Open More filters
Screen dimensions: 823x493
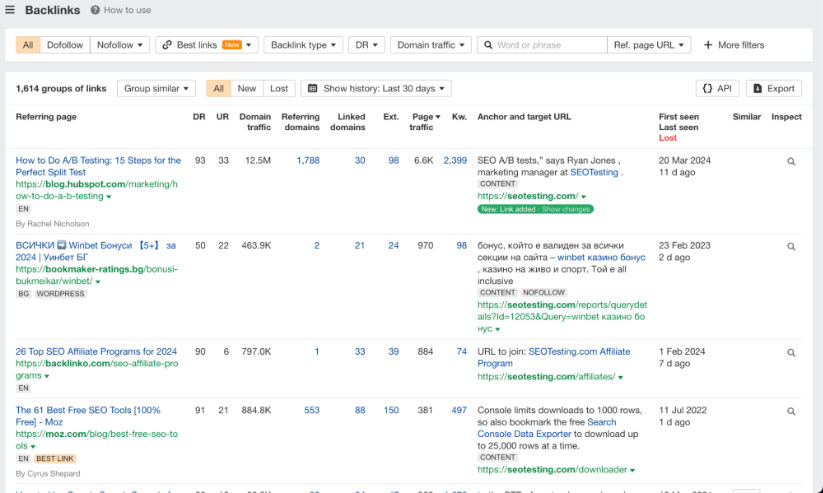click(x=733, y=45)
